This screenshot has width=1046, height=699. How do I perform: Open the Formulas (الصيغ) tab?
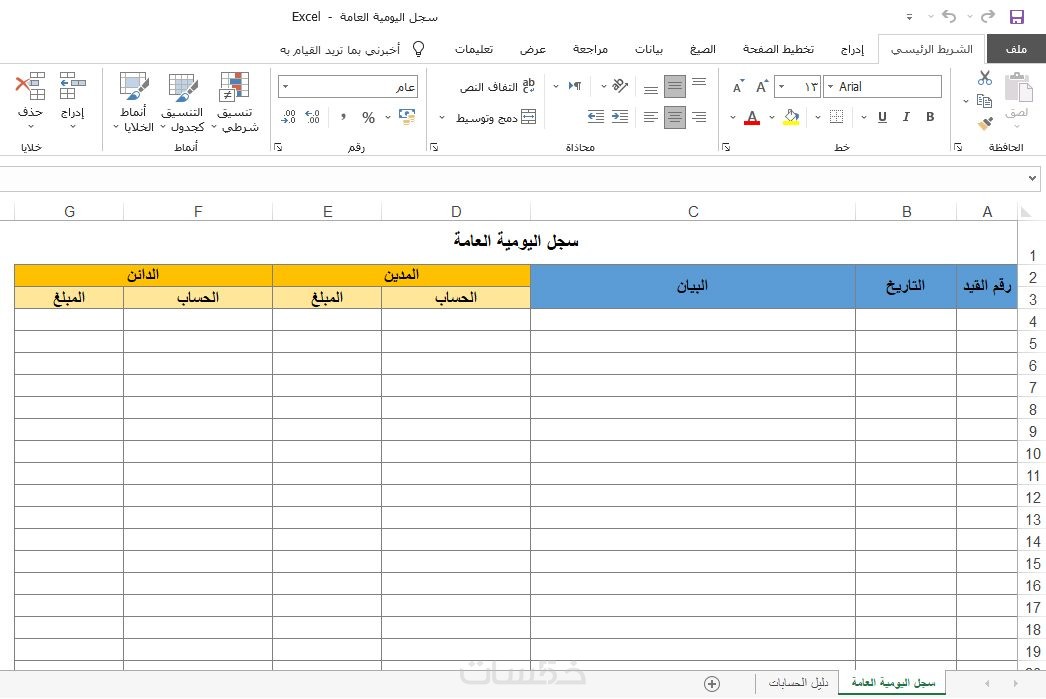pyautogui.click(x=702, y=49)
